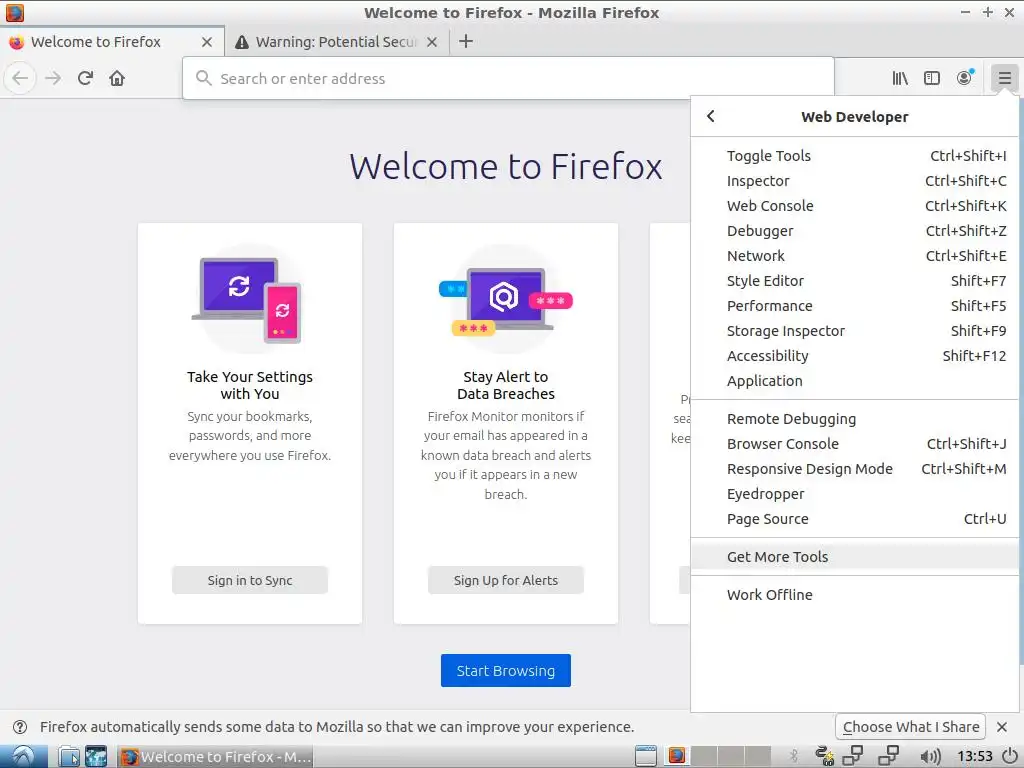Click the show desktop icon in the taskbar

tap(646, 756)
